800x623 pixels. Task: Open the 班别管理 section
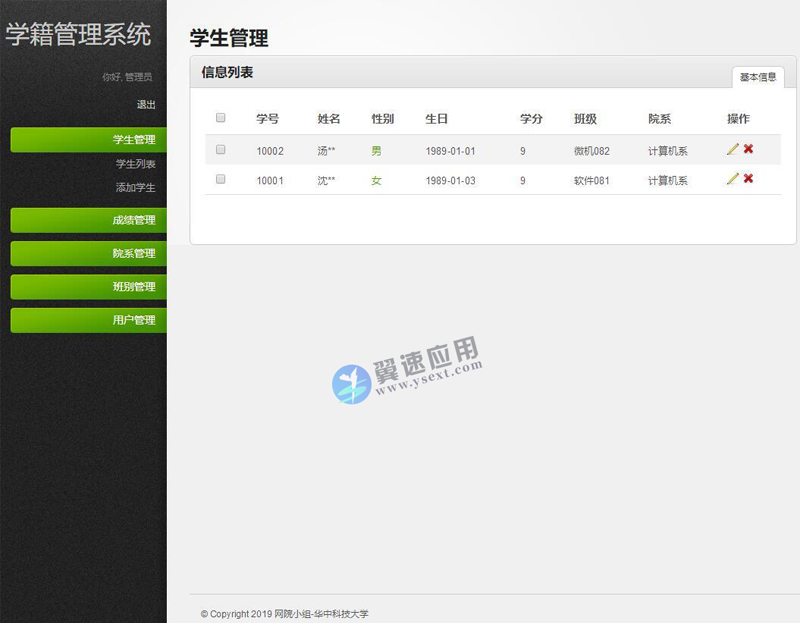[87, 287]
